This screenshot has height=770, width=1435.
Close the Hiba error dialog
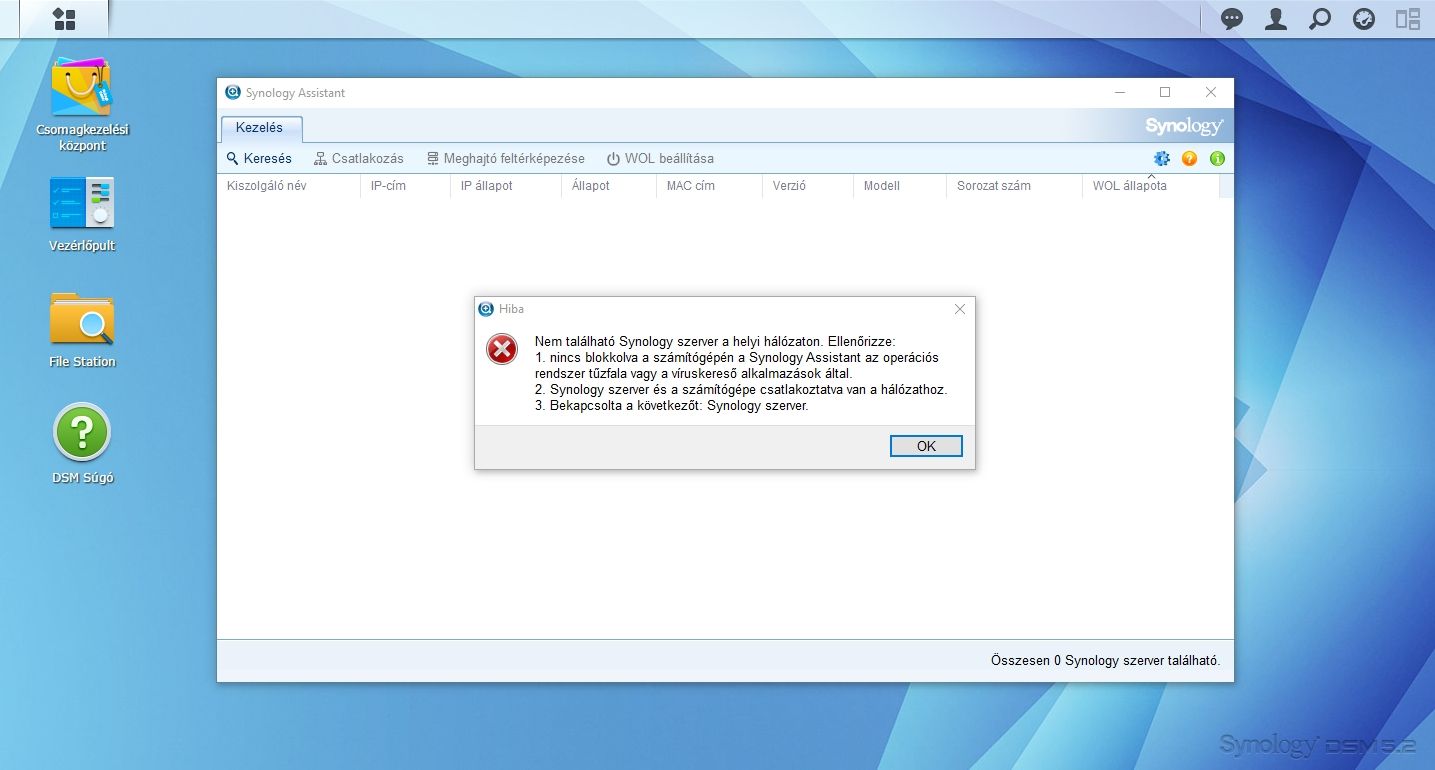click(960, 309)
